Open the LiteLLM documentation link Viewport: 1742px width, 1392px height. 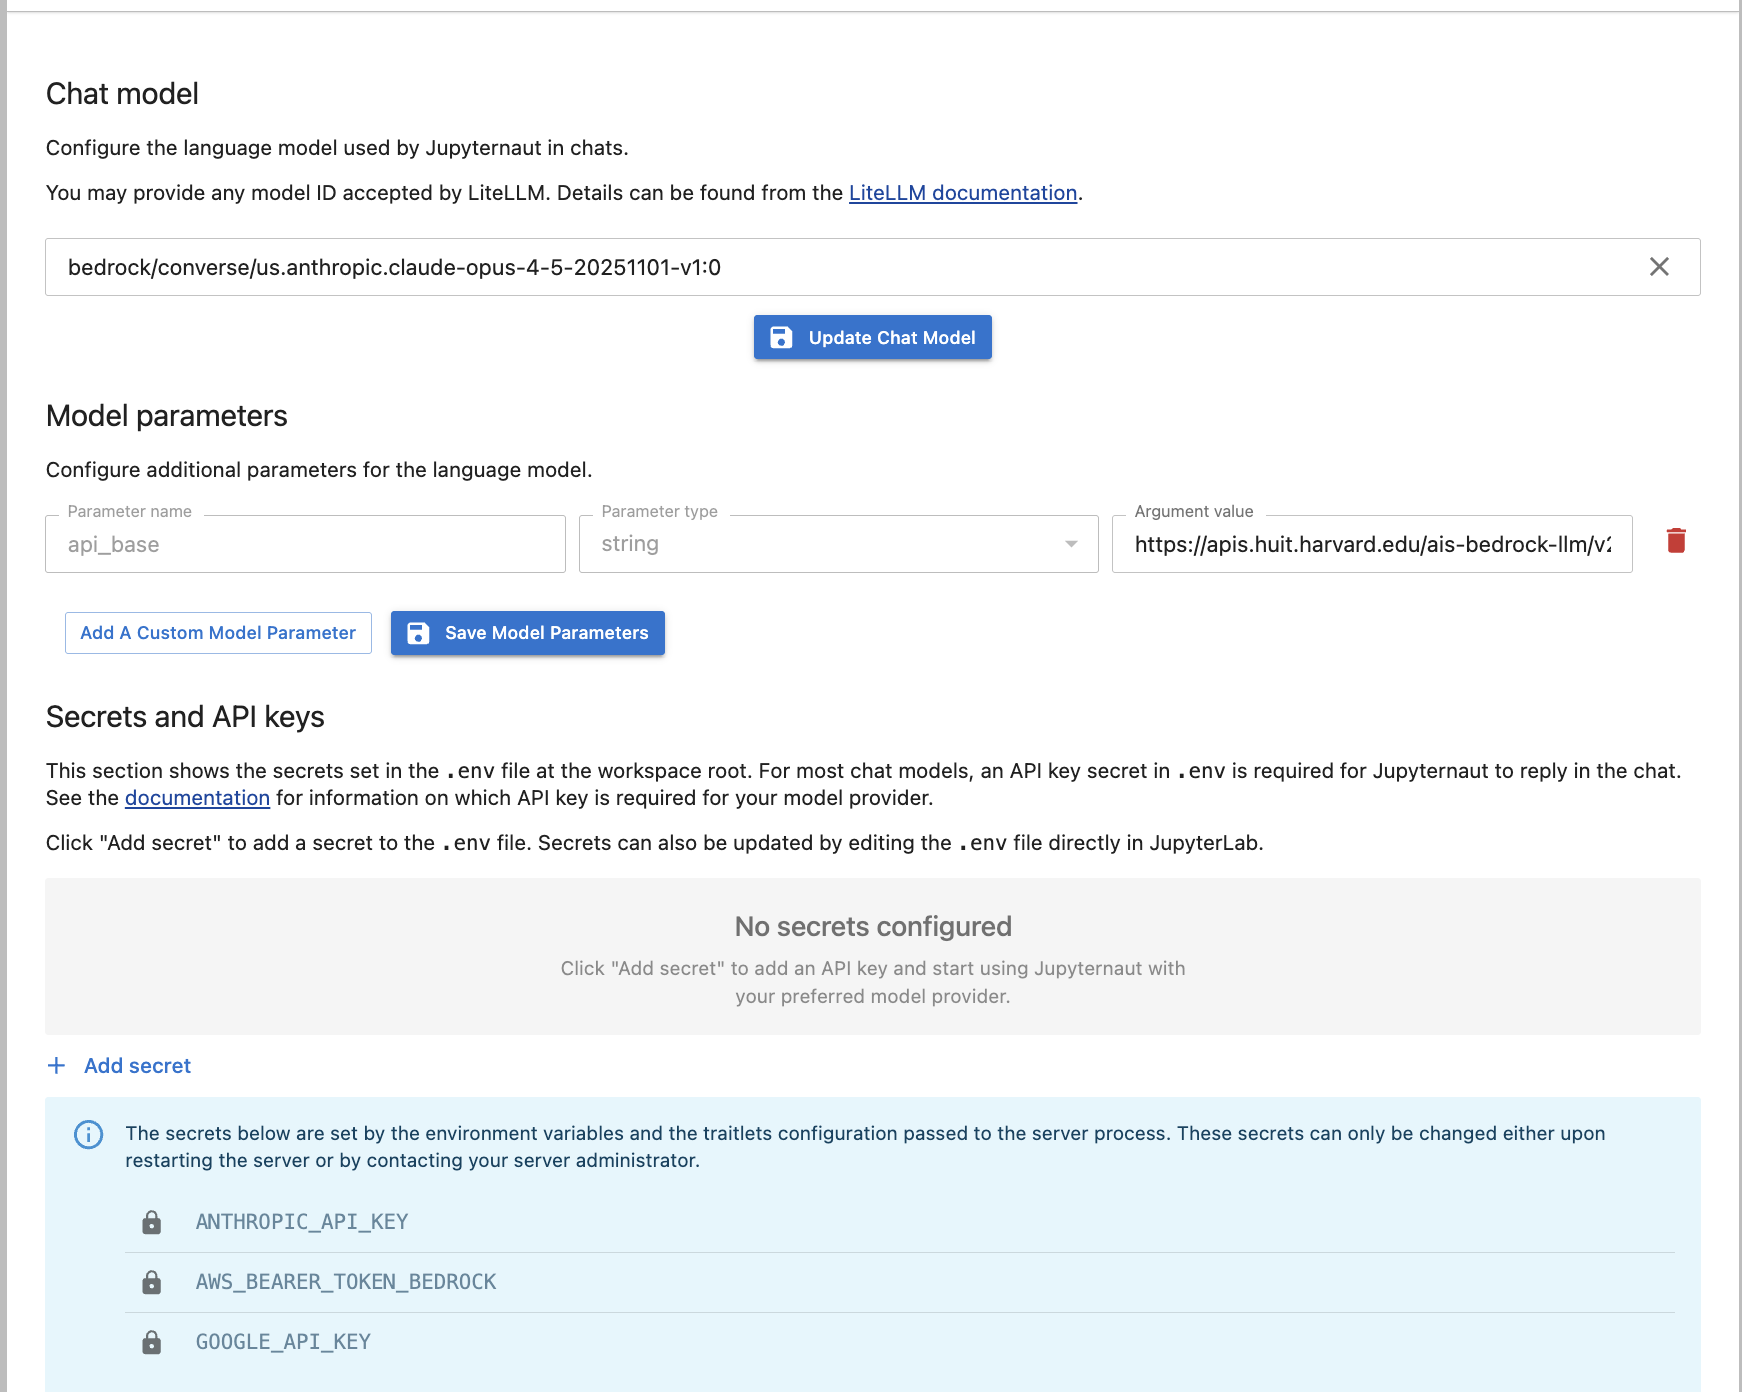pos(962,192)
